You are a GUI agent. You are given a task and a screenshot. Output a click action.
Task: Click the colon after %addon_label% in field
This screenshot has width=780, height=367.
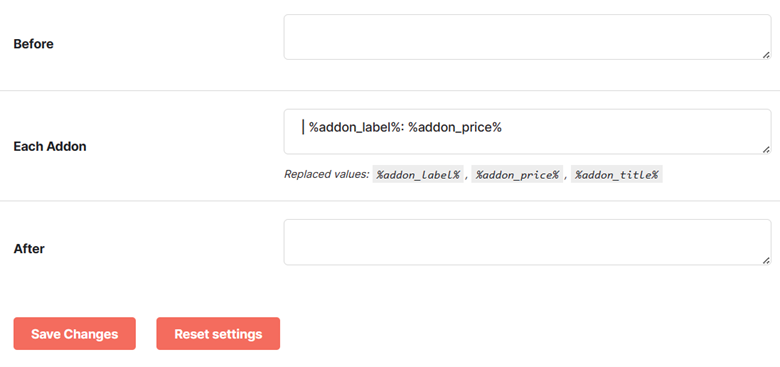click(x=403, y=128)
